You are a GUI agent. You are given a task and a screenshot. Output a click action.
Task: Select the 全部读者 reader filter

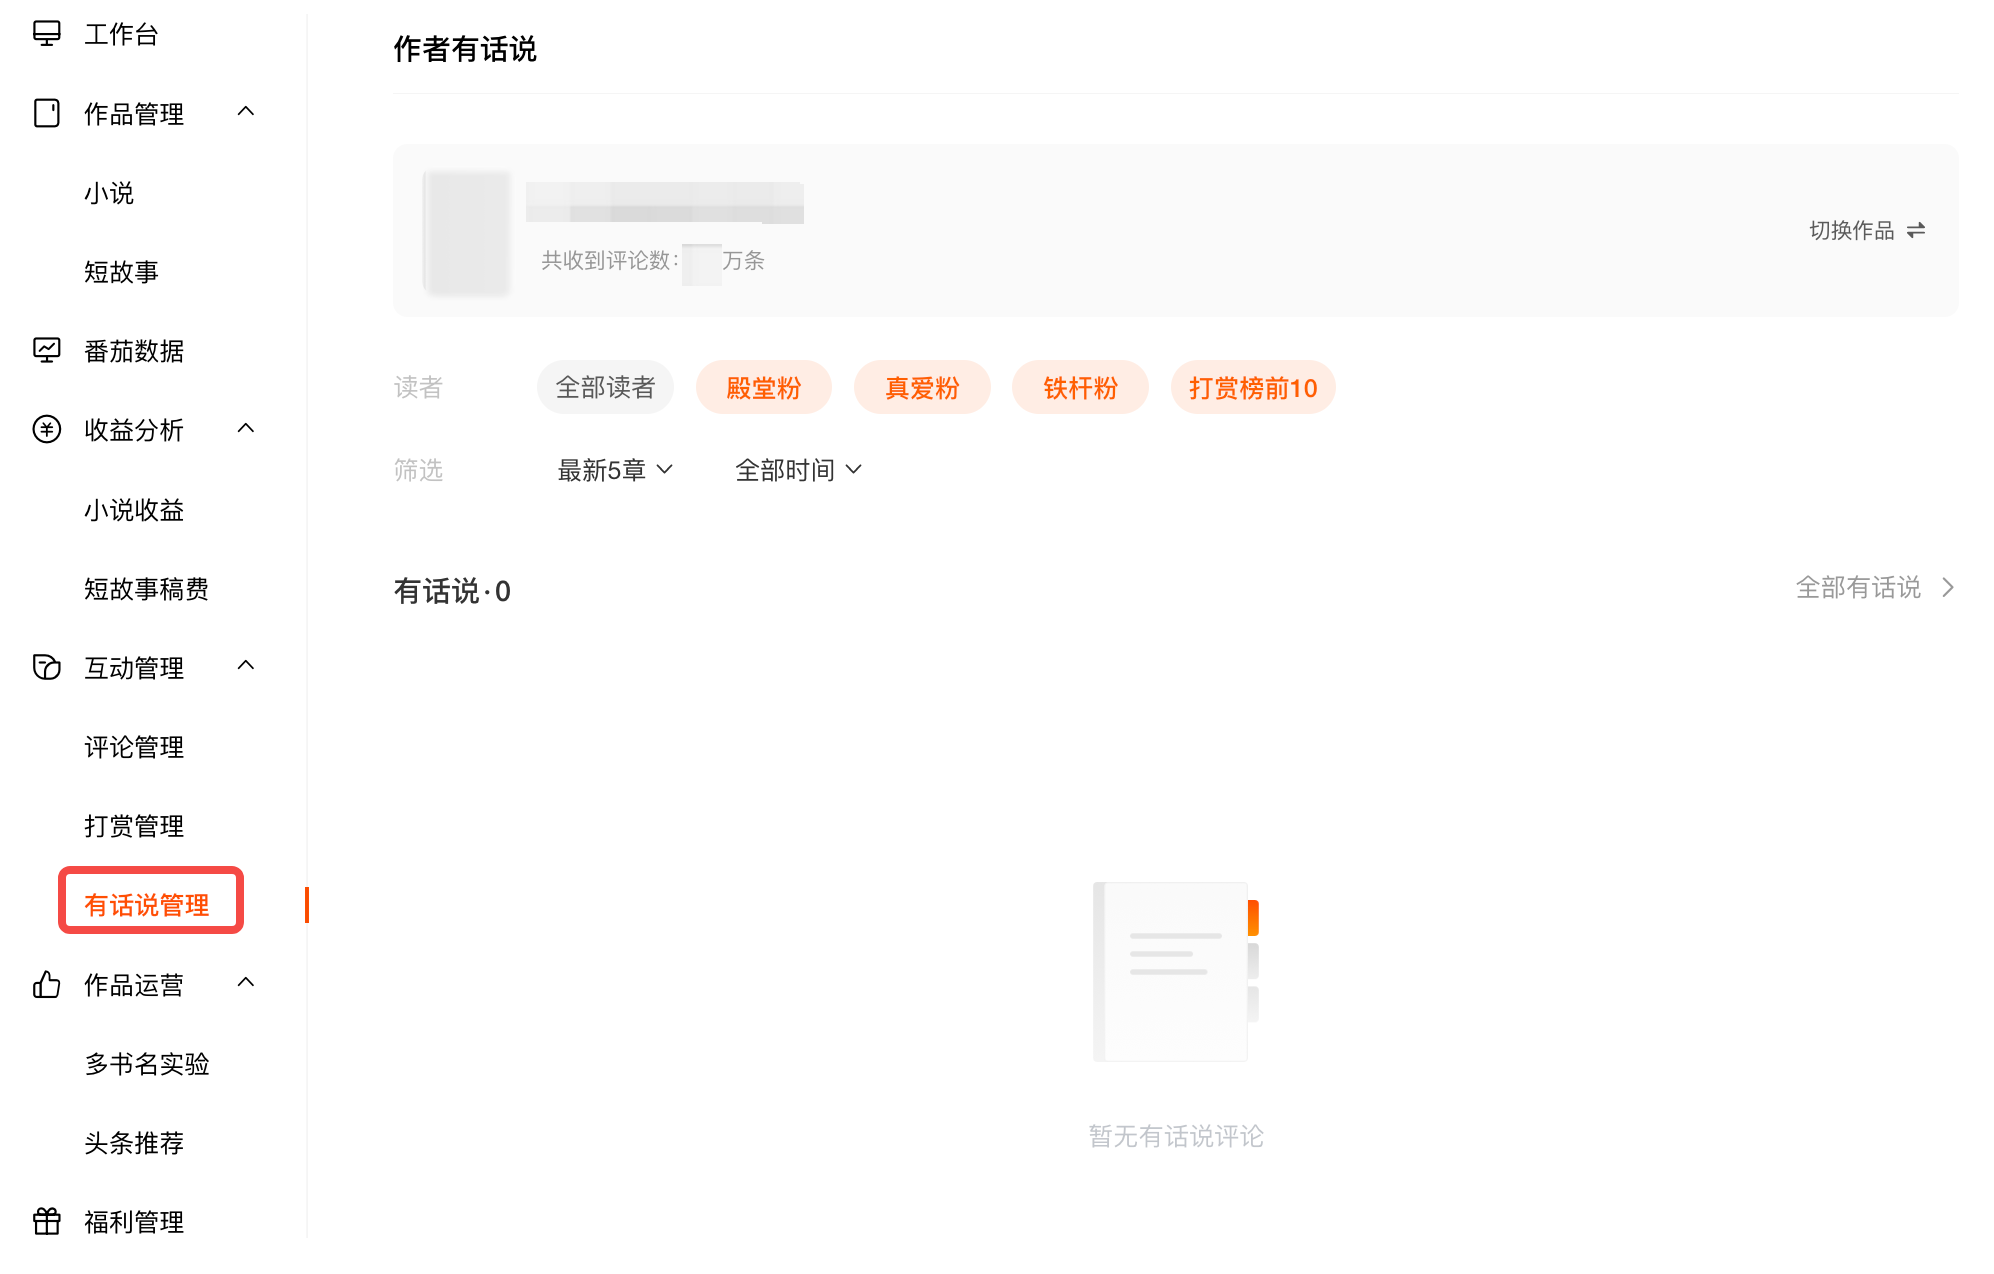(605, 387)
